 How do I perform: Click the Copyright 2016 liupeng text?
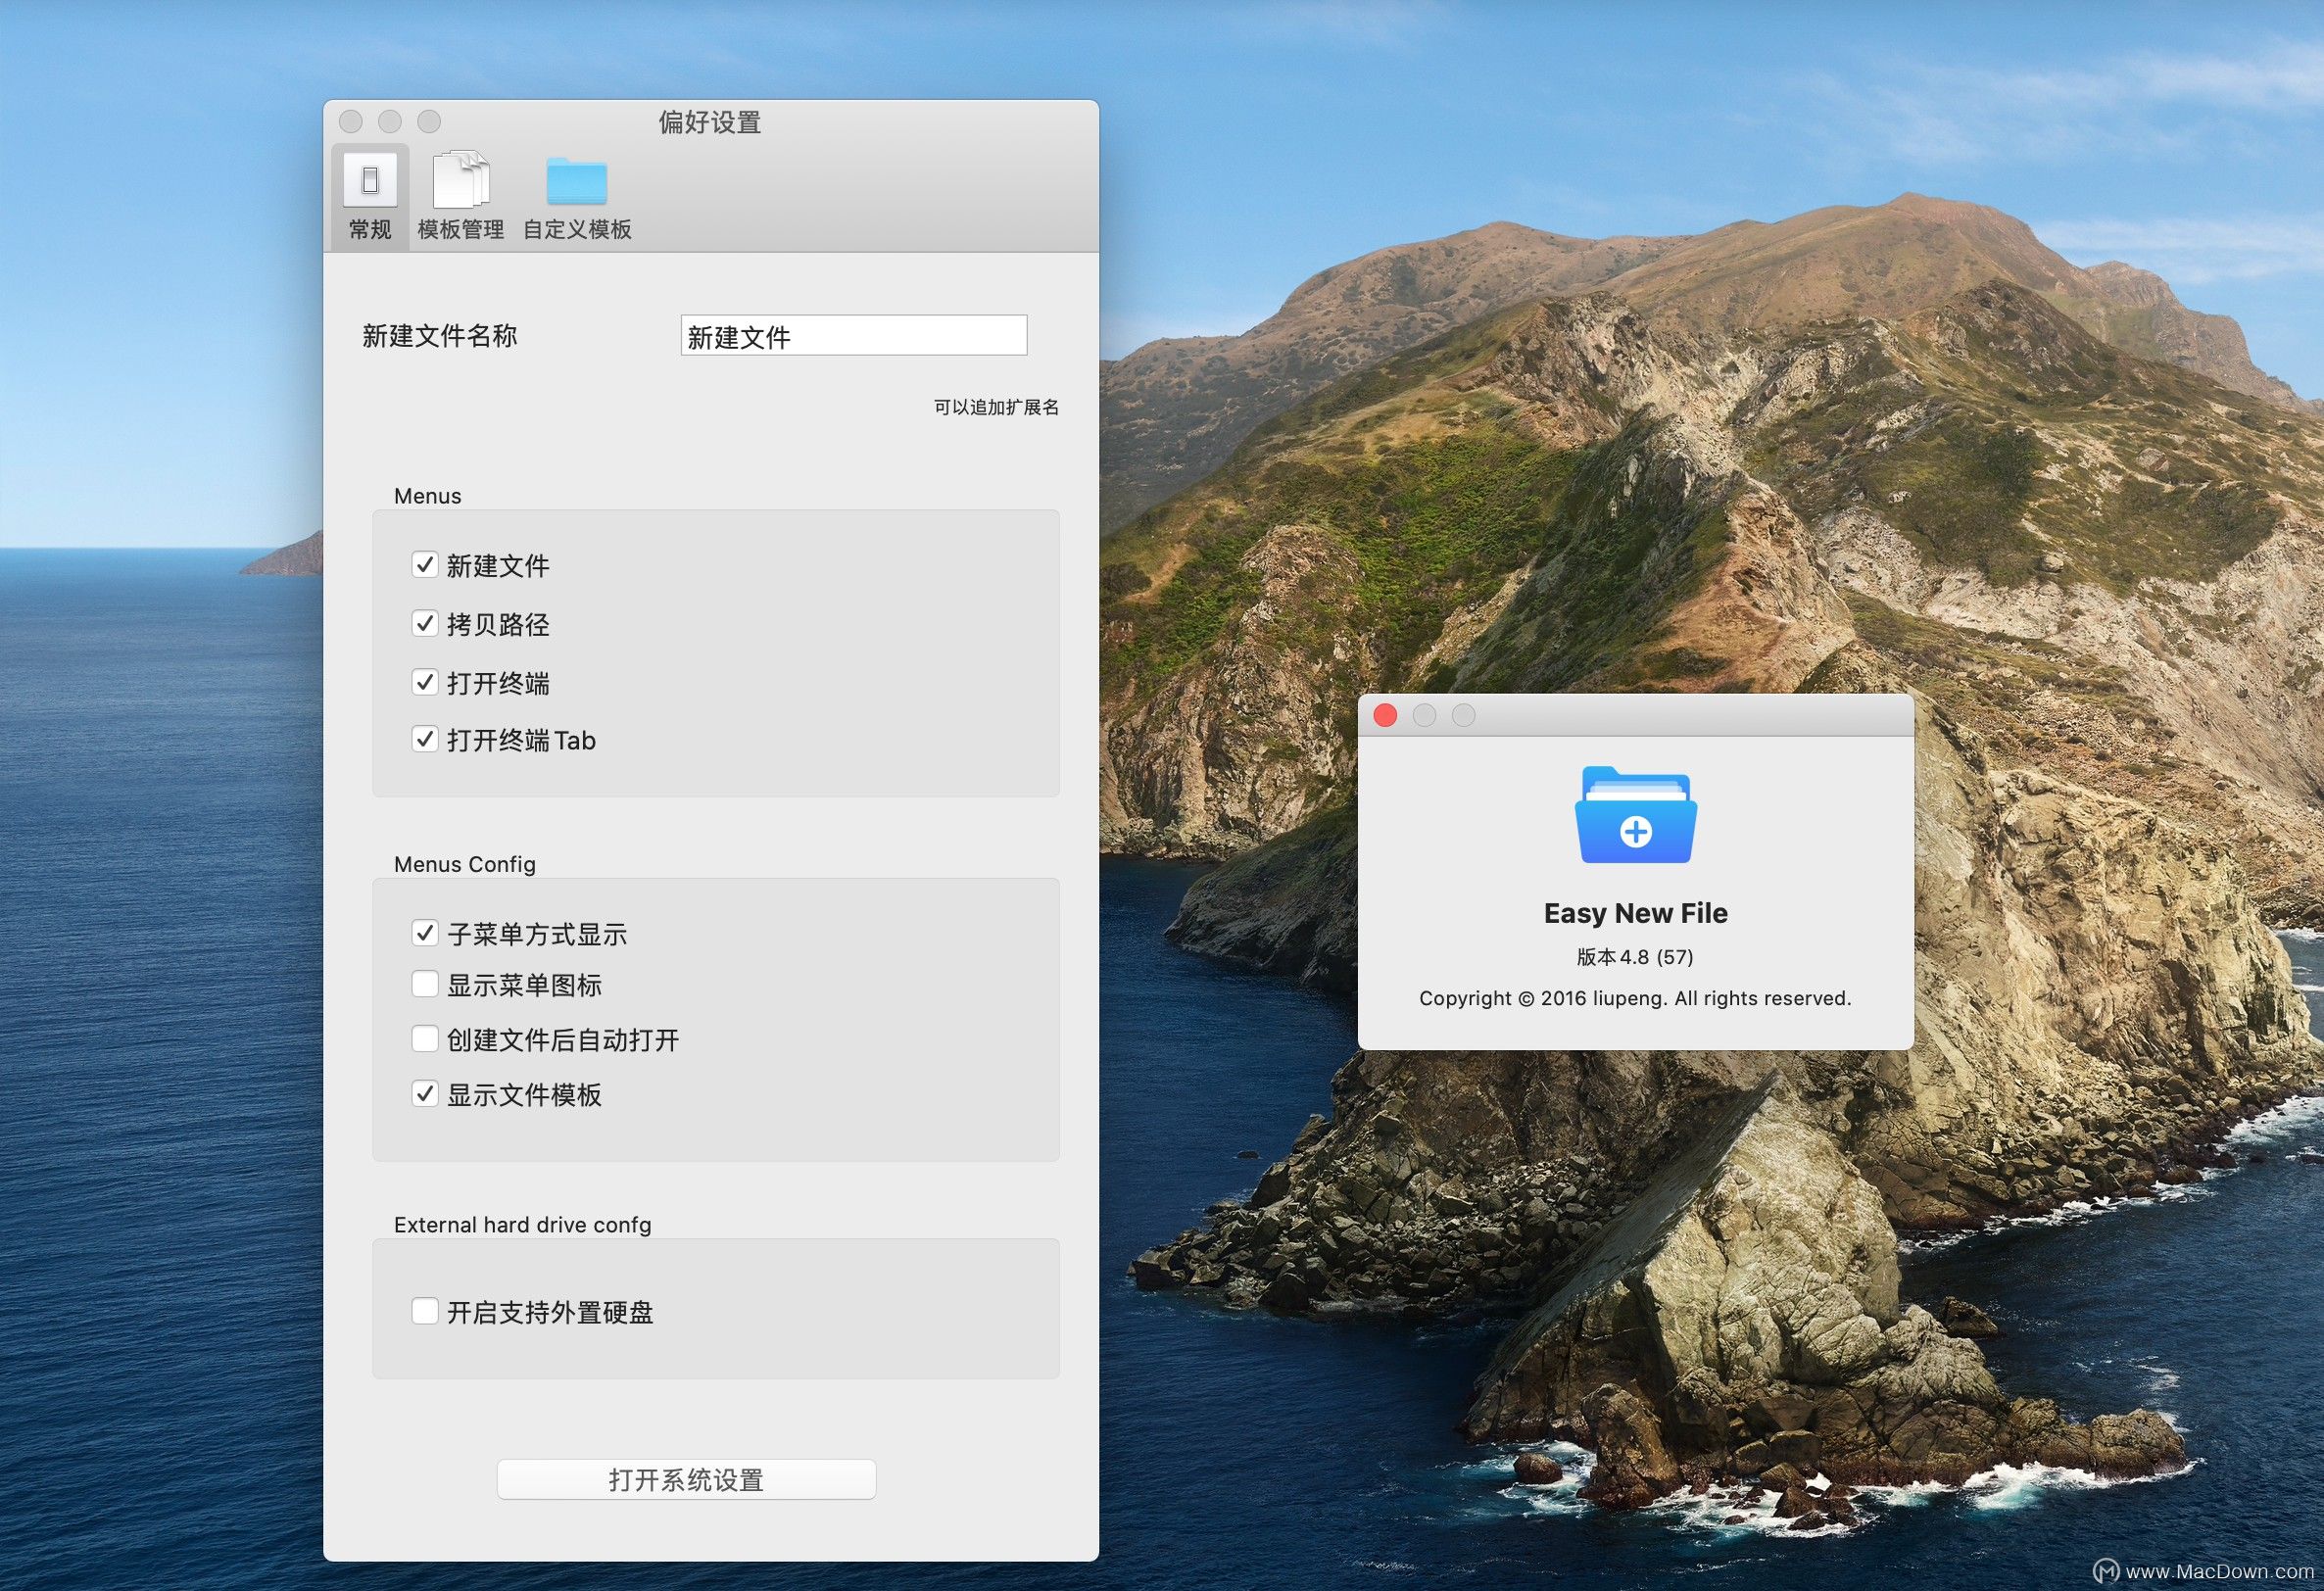pyautogui.click(x=1635, y=998)
